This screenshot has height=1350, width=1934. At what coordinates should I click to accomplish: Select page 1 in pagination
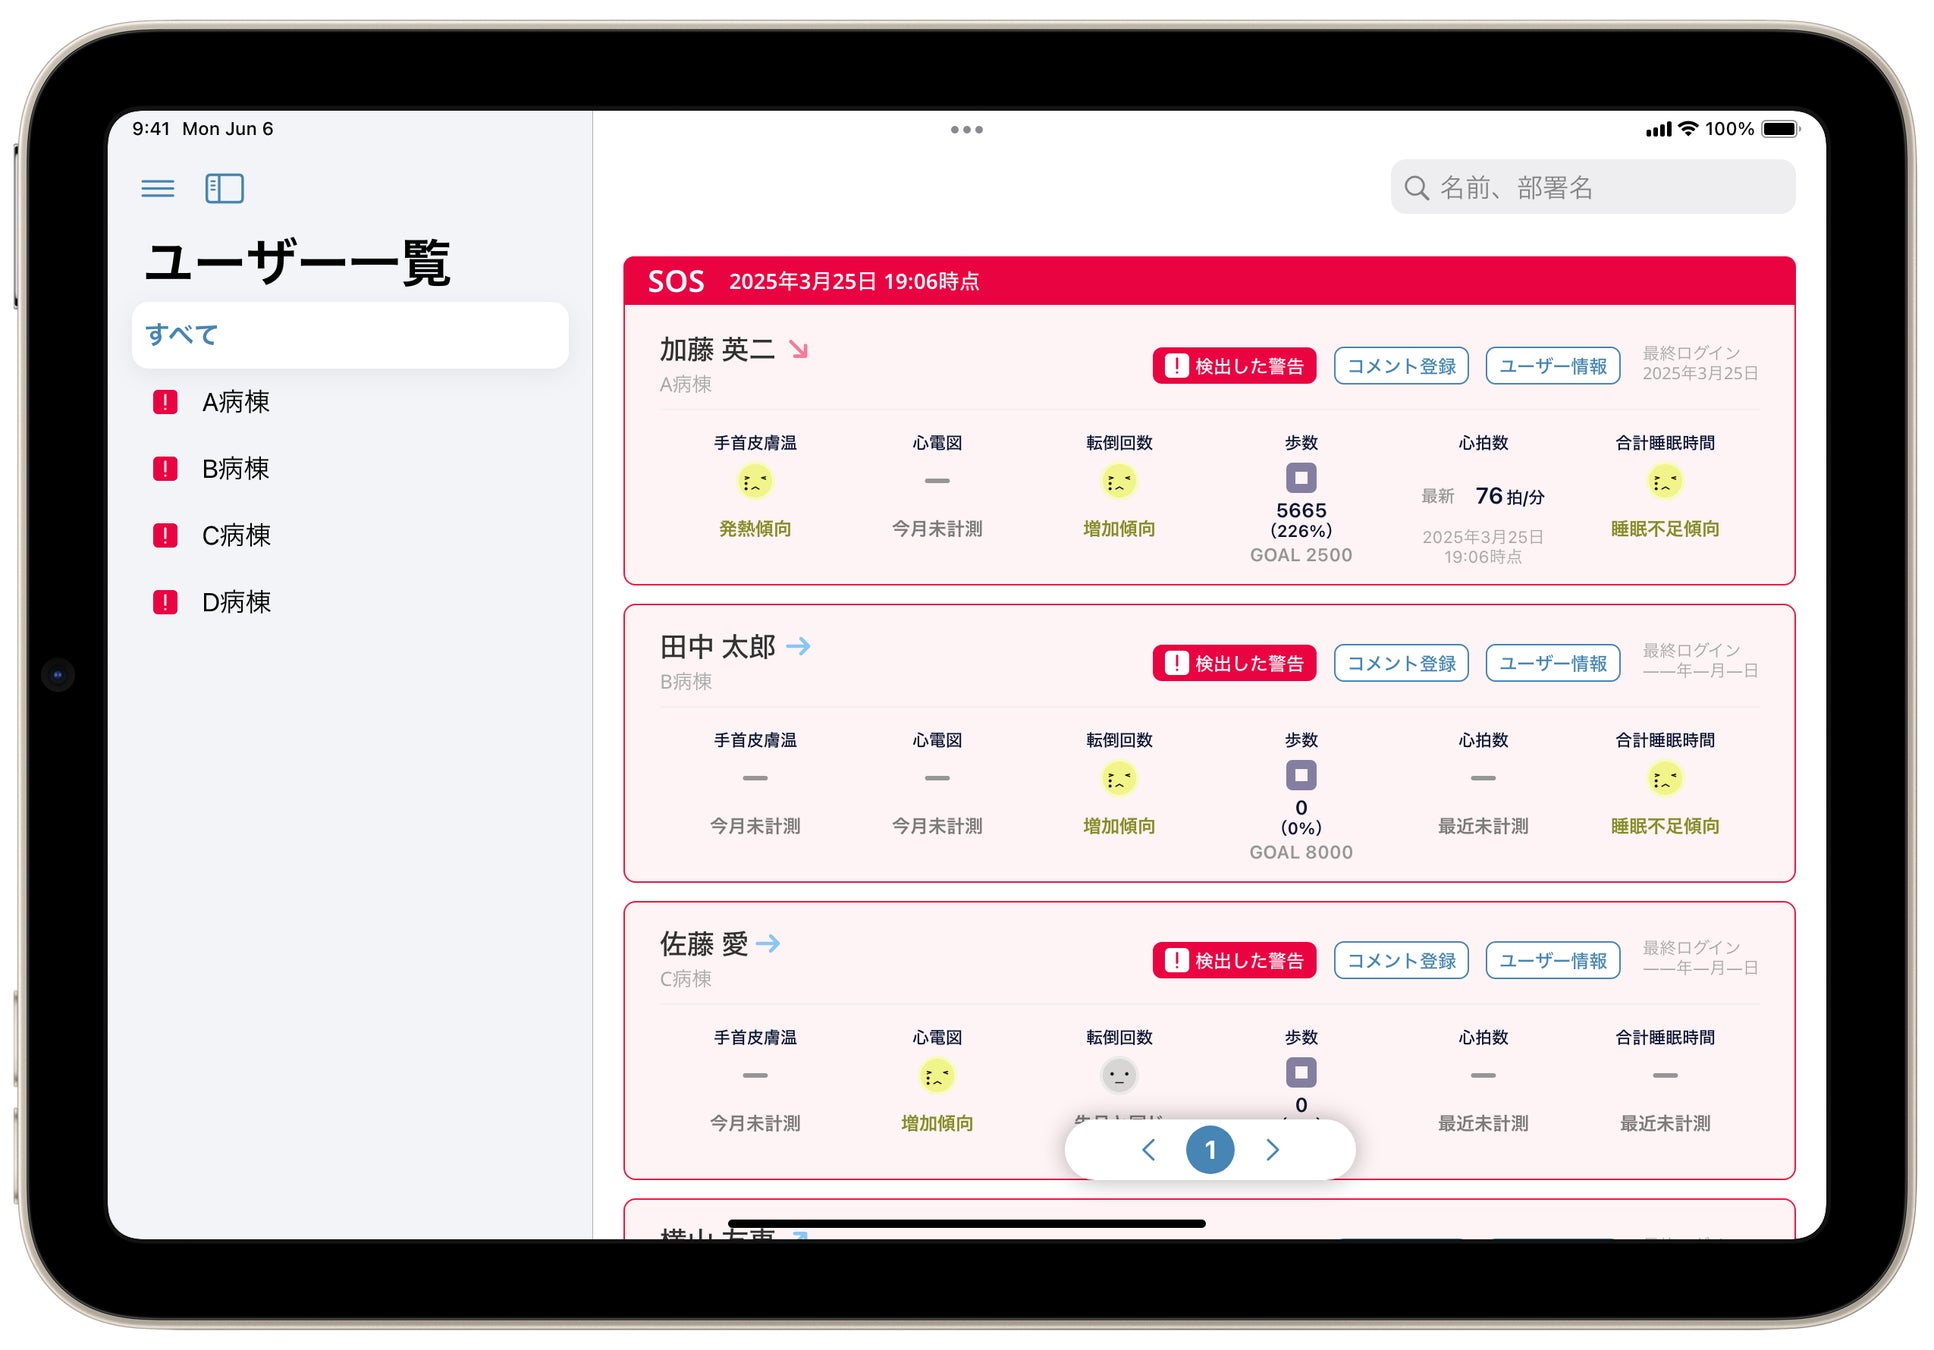[x=1210, y=1150]
